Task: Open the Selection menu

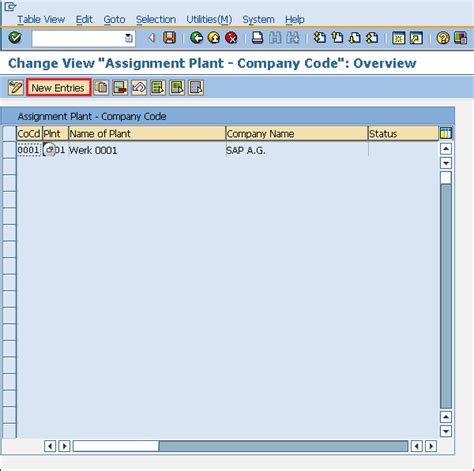Action: (x=156, y=19)
